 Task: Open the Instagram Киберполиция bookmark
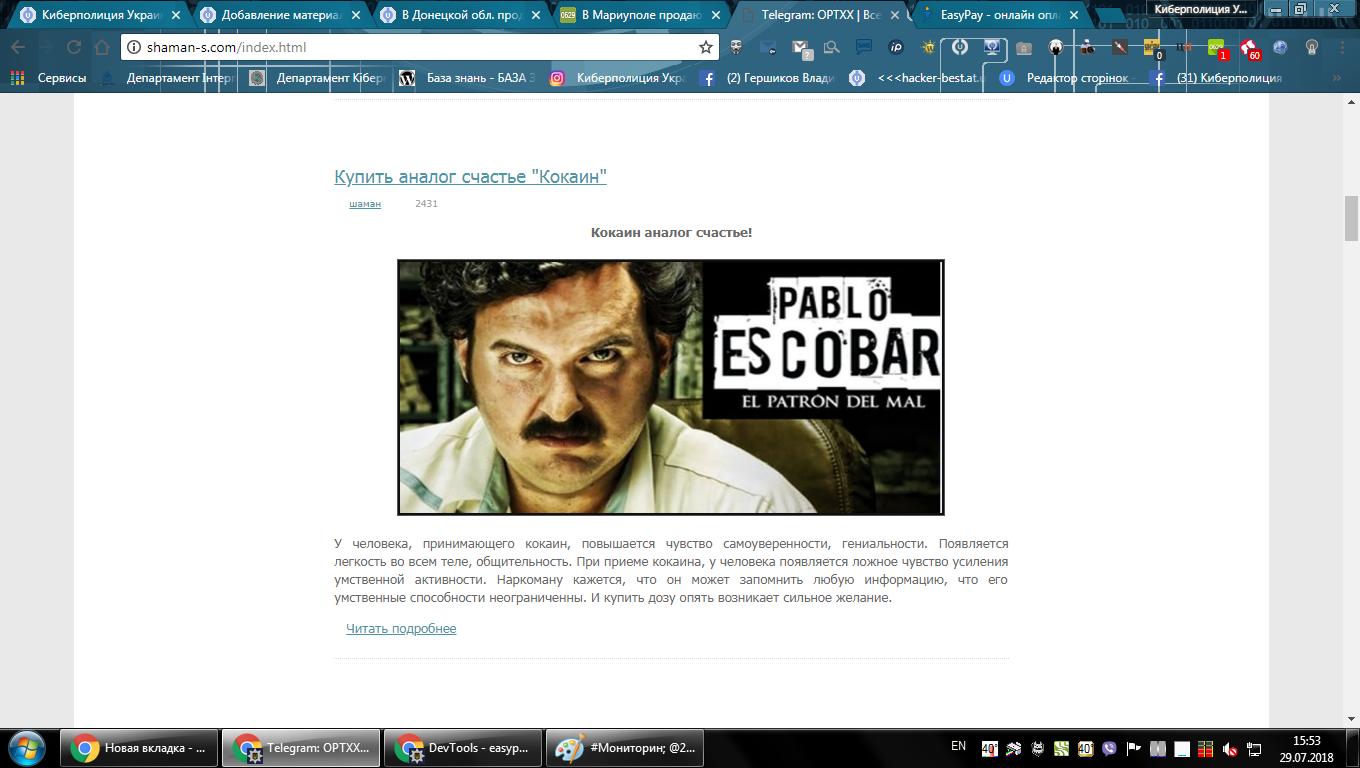(618, 78)
